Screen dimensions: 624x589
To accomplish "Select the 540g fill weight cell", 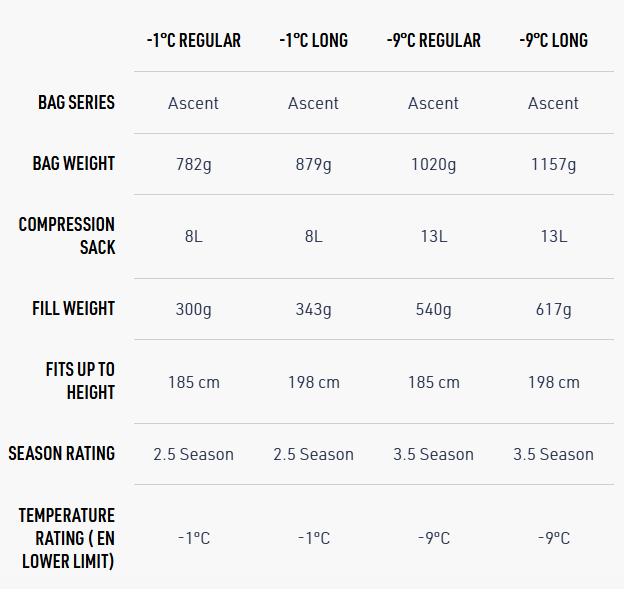I will (433, 309).
